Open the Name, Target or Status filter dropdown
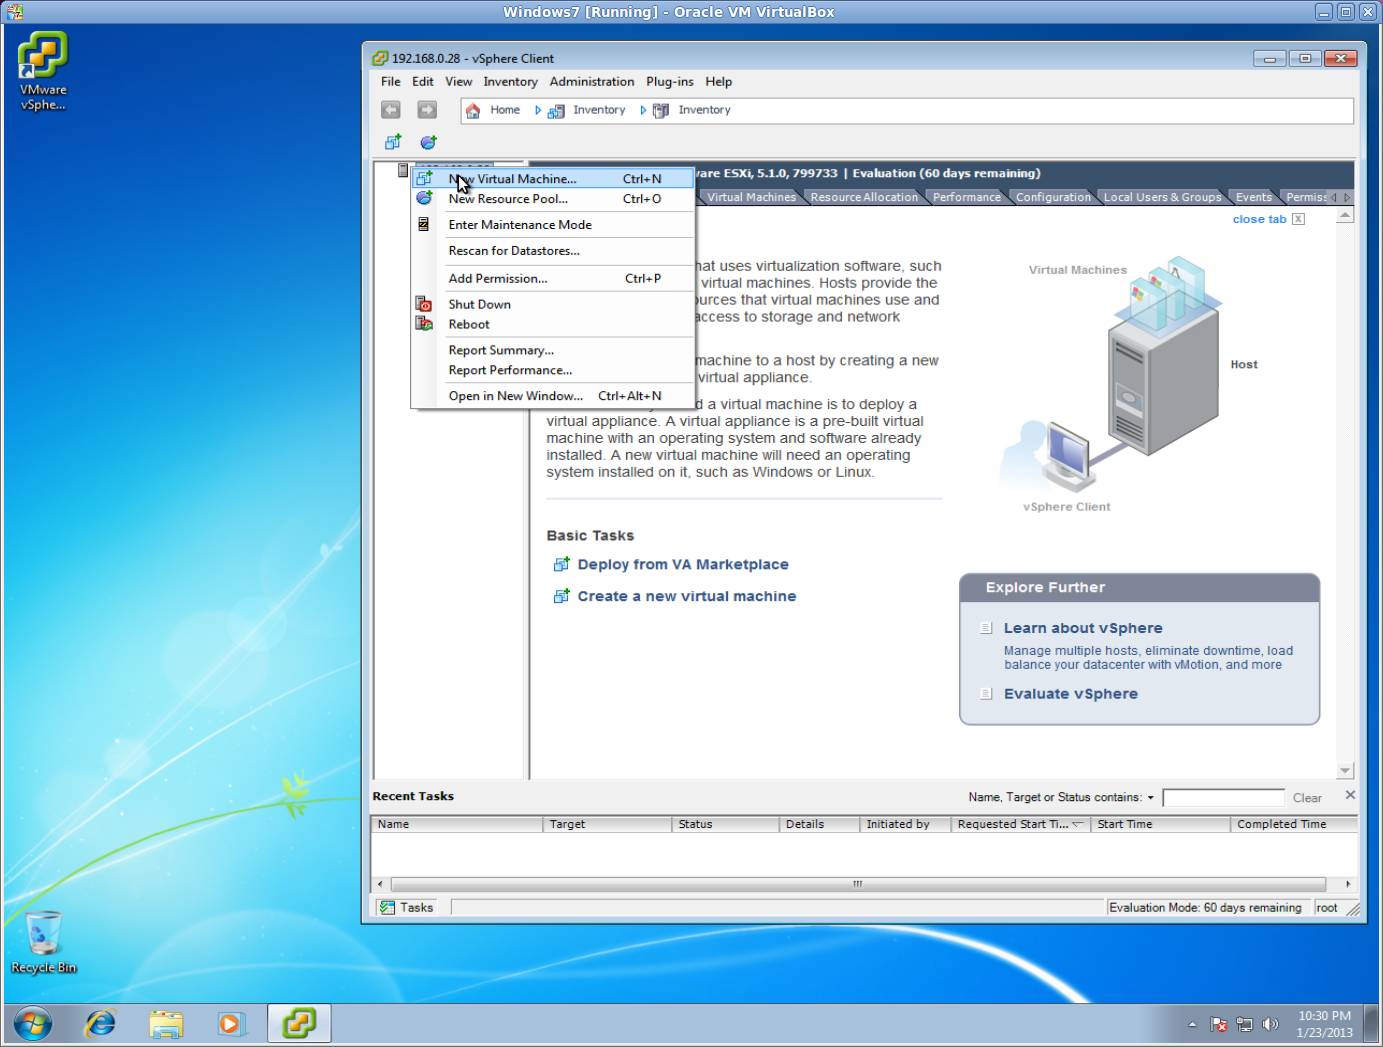 click(1151, 798)
